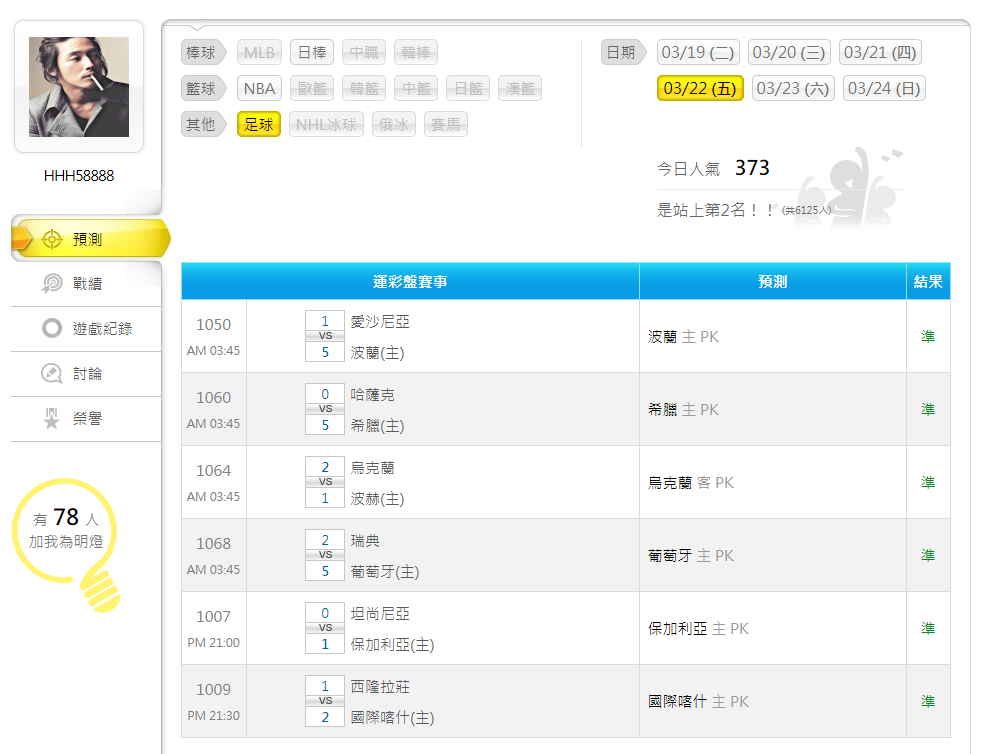
Task: Select the 韓籃 league filter
Action: [x=364, y=89]
